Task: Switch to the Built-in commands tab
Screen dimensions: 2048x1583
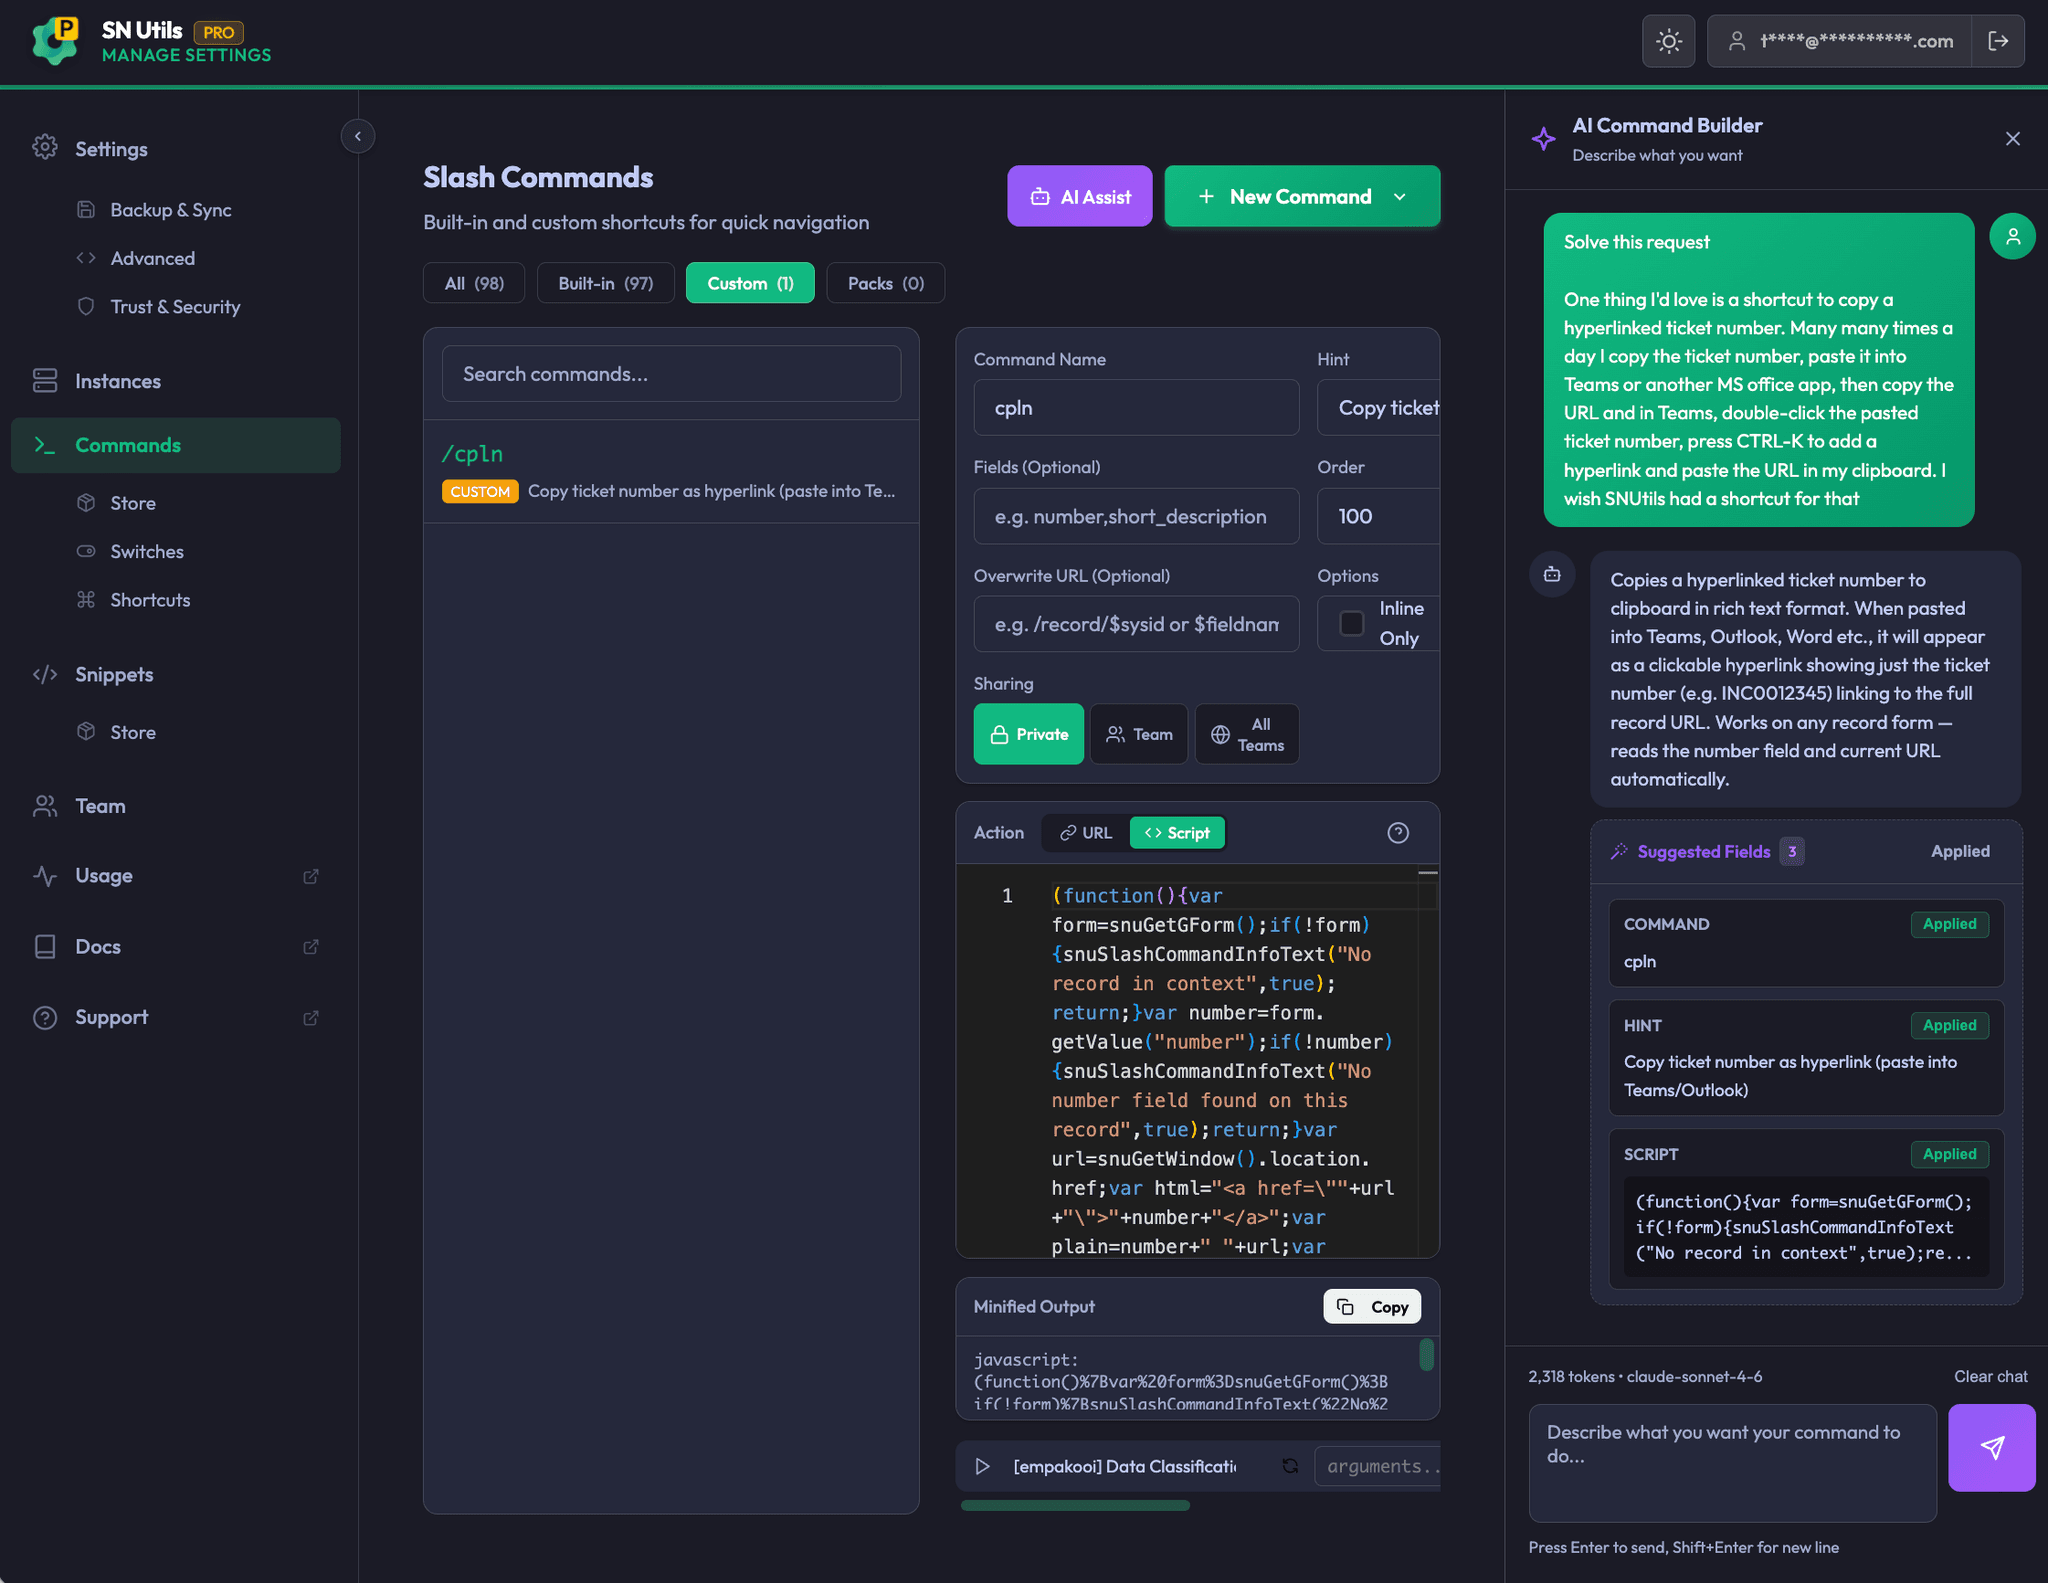Action: [x=604, y=283]
